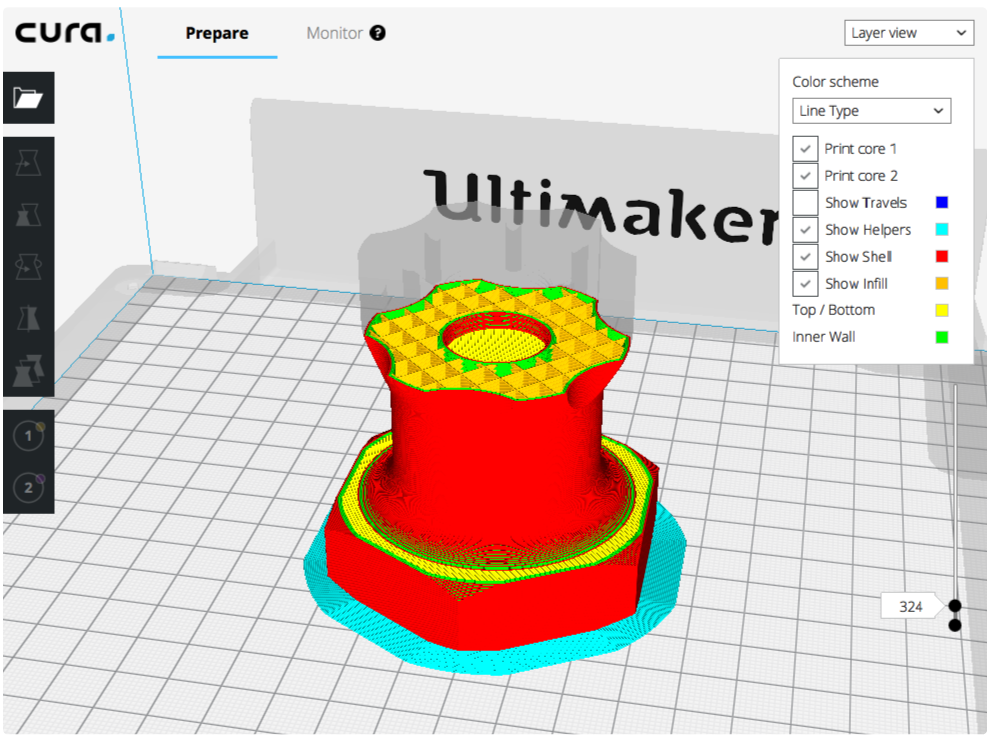The image size is (990, 740).
Task: Click the Cura logo
Action: pos(64,32)
